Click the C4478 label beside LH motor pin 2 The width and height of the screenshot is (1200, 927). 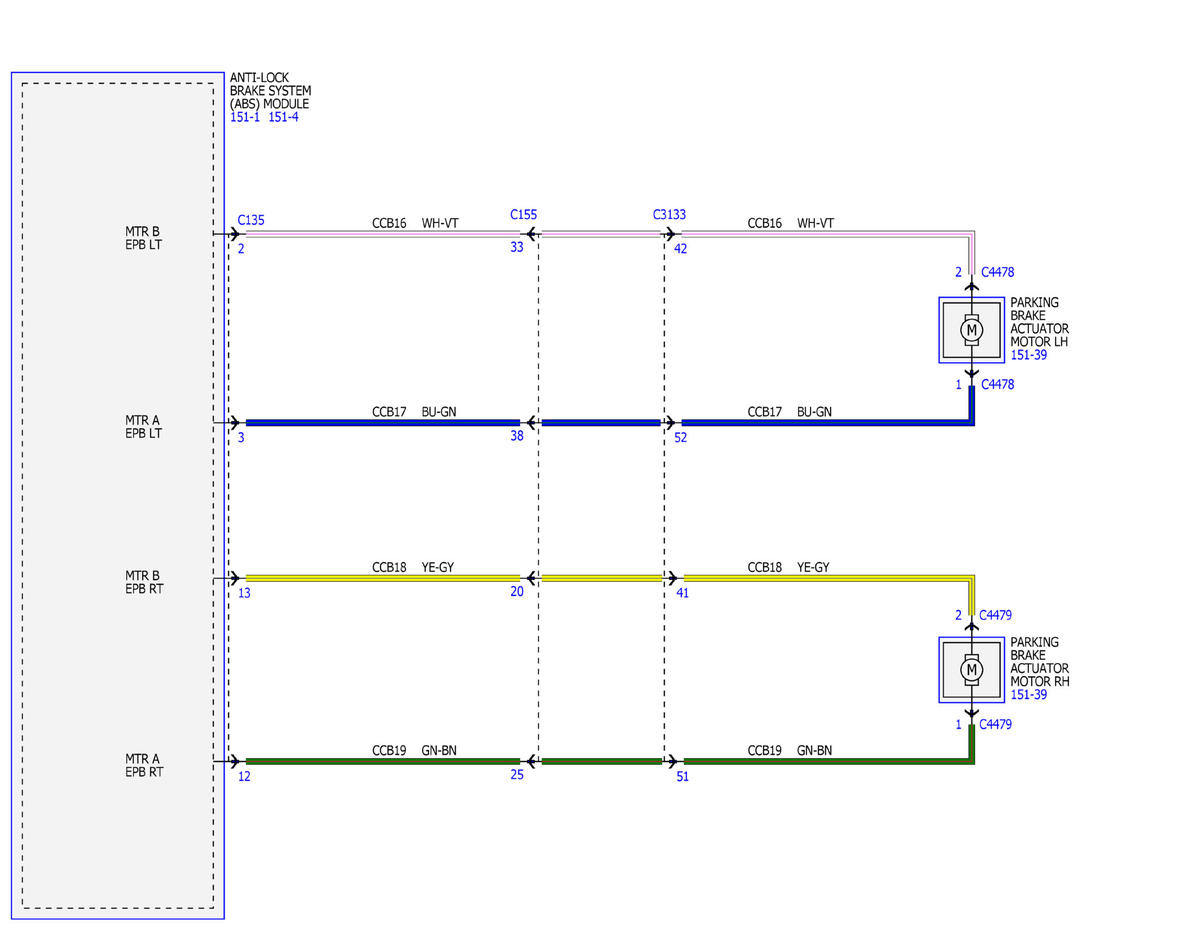click(x=998, y=272)
